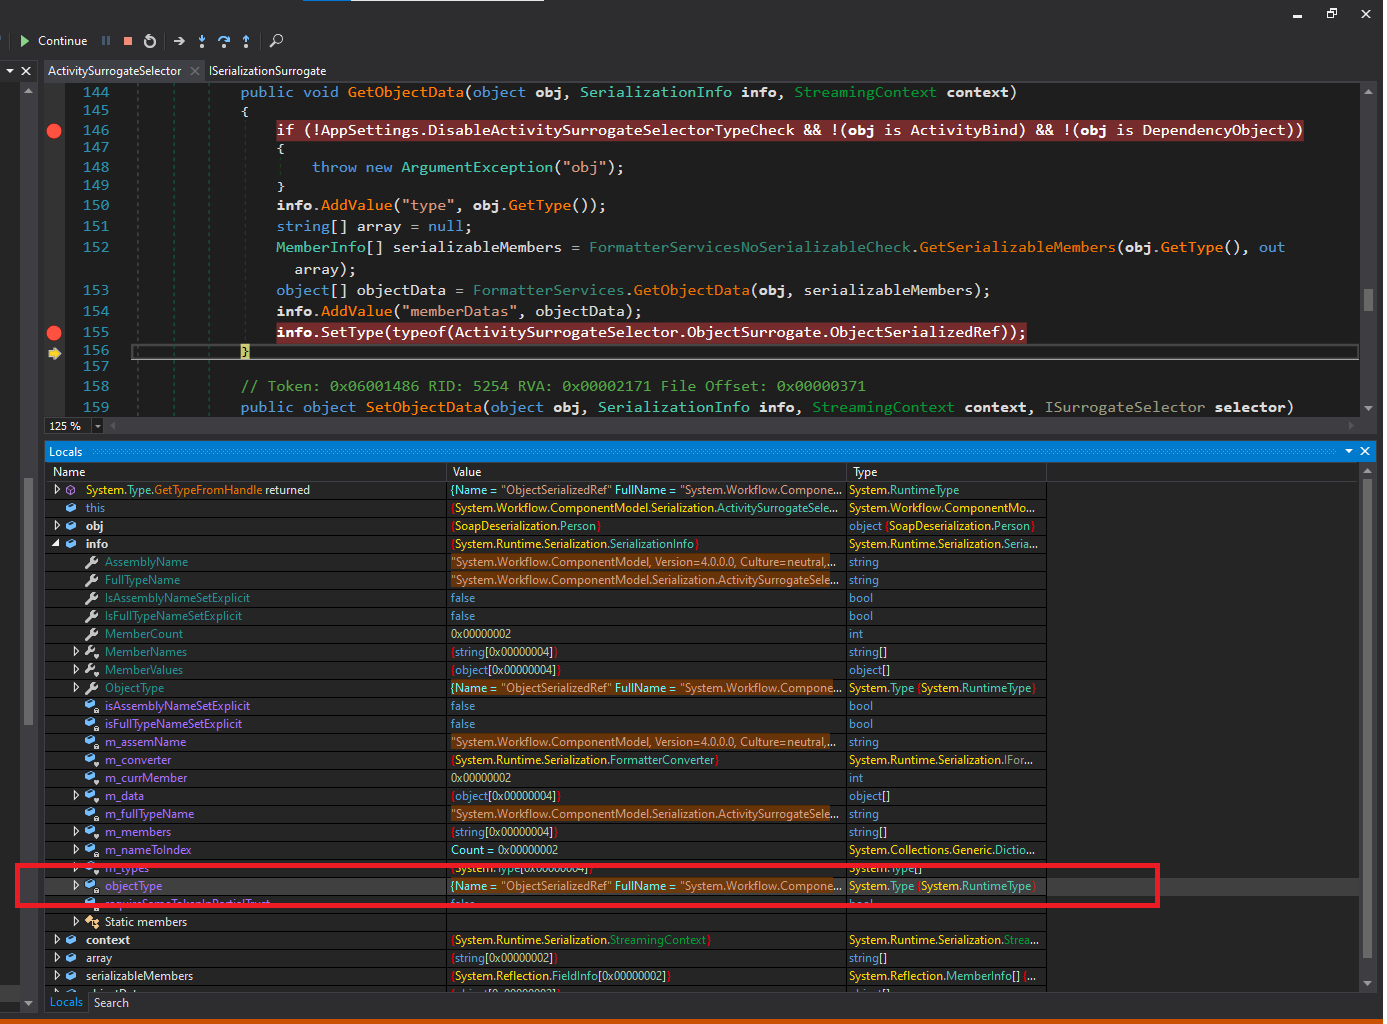Click the field icon beside isFullTypeNameSetExplicit
This screenshot has width=1387, height=1024.
pyautogui.click(x=91, y=724)
